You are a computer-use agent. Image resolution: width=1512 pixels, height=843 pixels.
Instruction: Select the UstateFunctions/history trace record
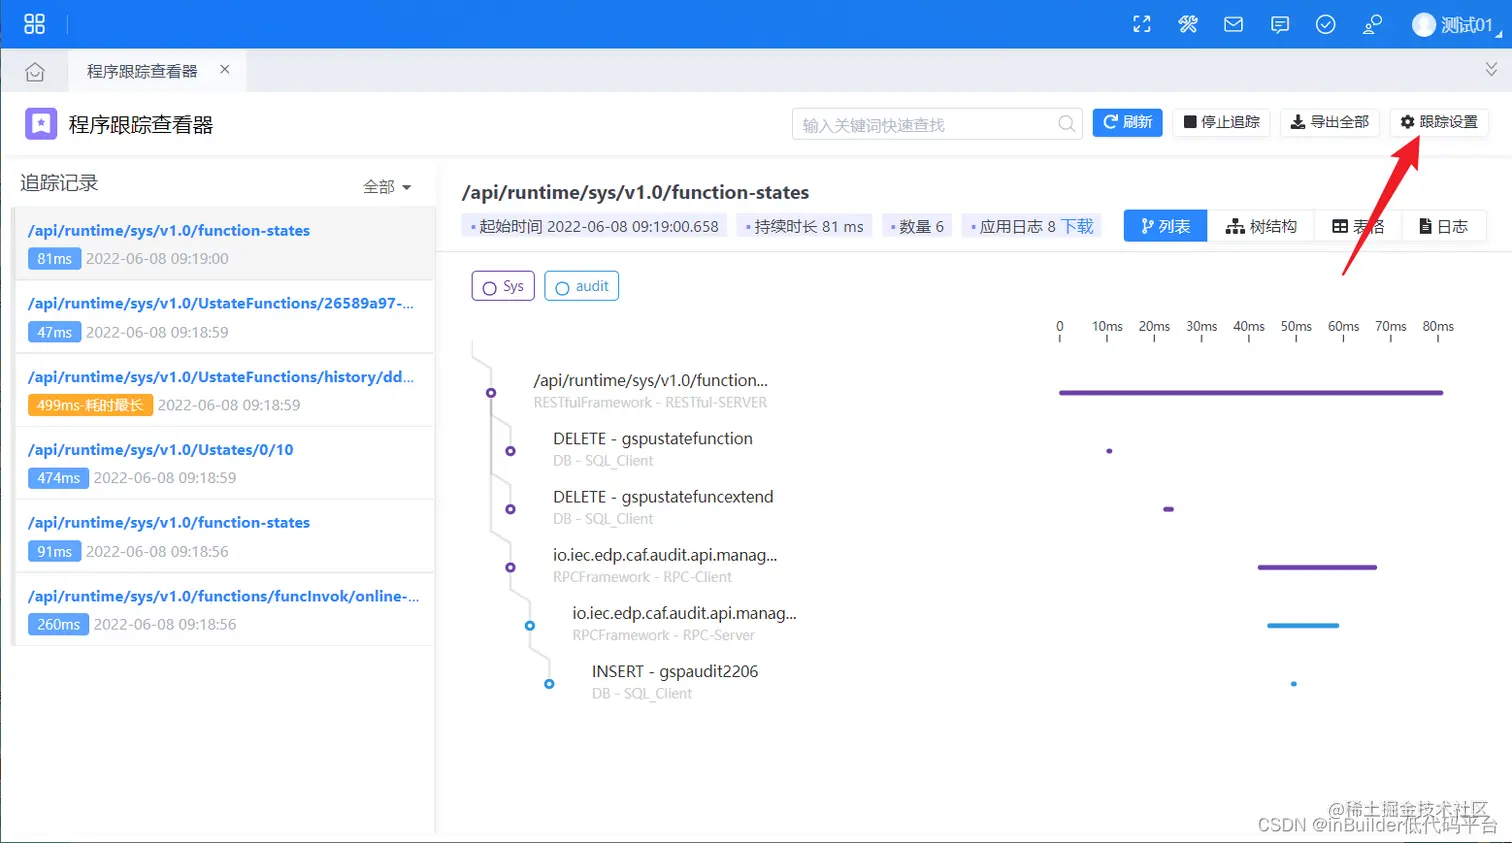(224, 390)
